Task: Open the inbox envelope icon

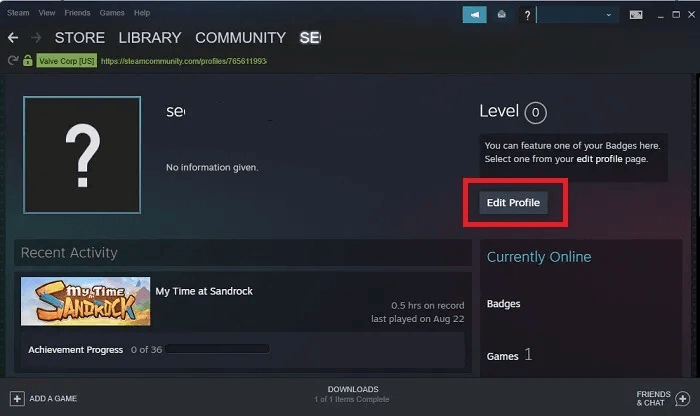Action: tap(502, 15)
